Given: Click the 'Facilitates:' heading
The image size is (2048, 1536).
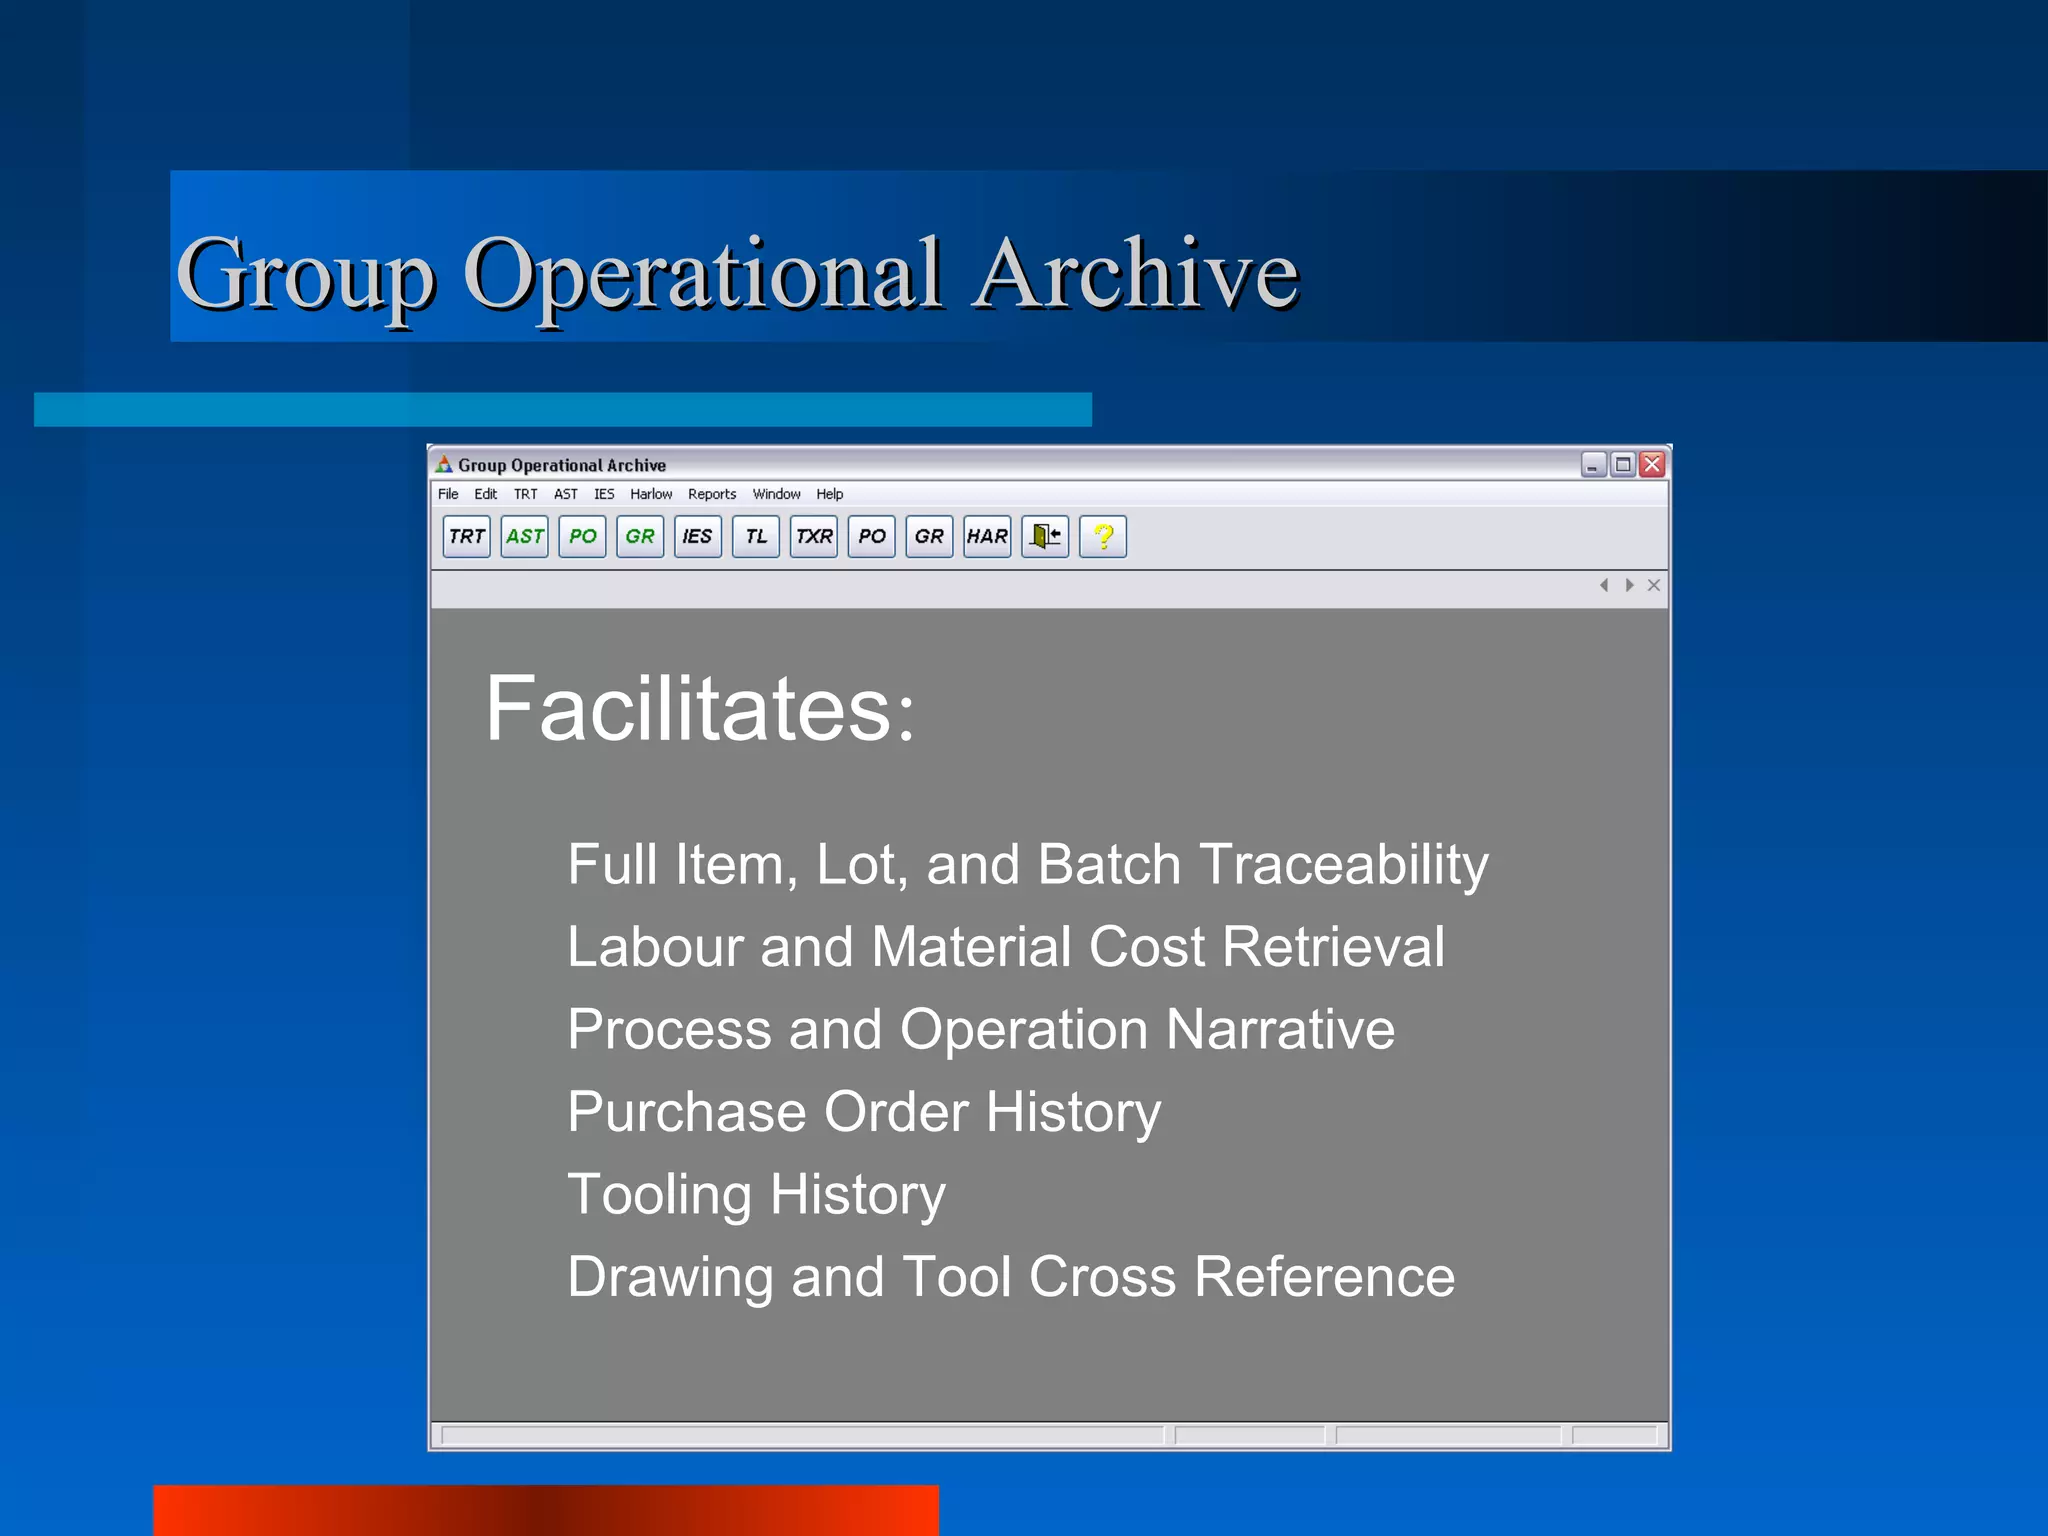Looking at the screenshot, I should pyautogui.click(x=700, y=708).
